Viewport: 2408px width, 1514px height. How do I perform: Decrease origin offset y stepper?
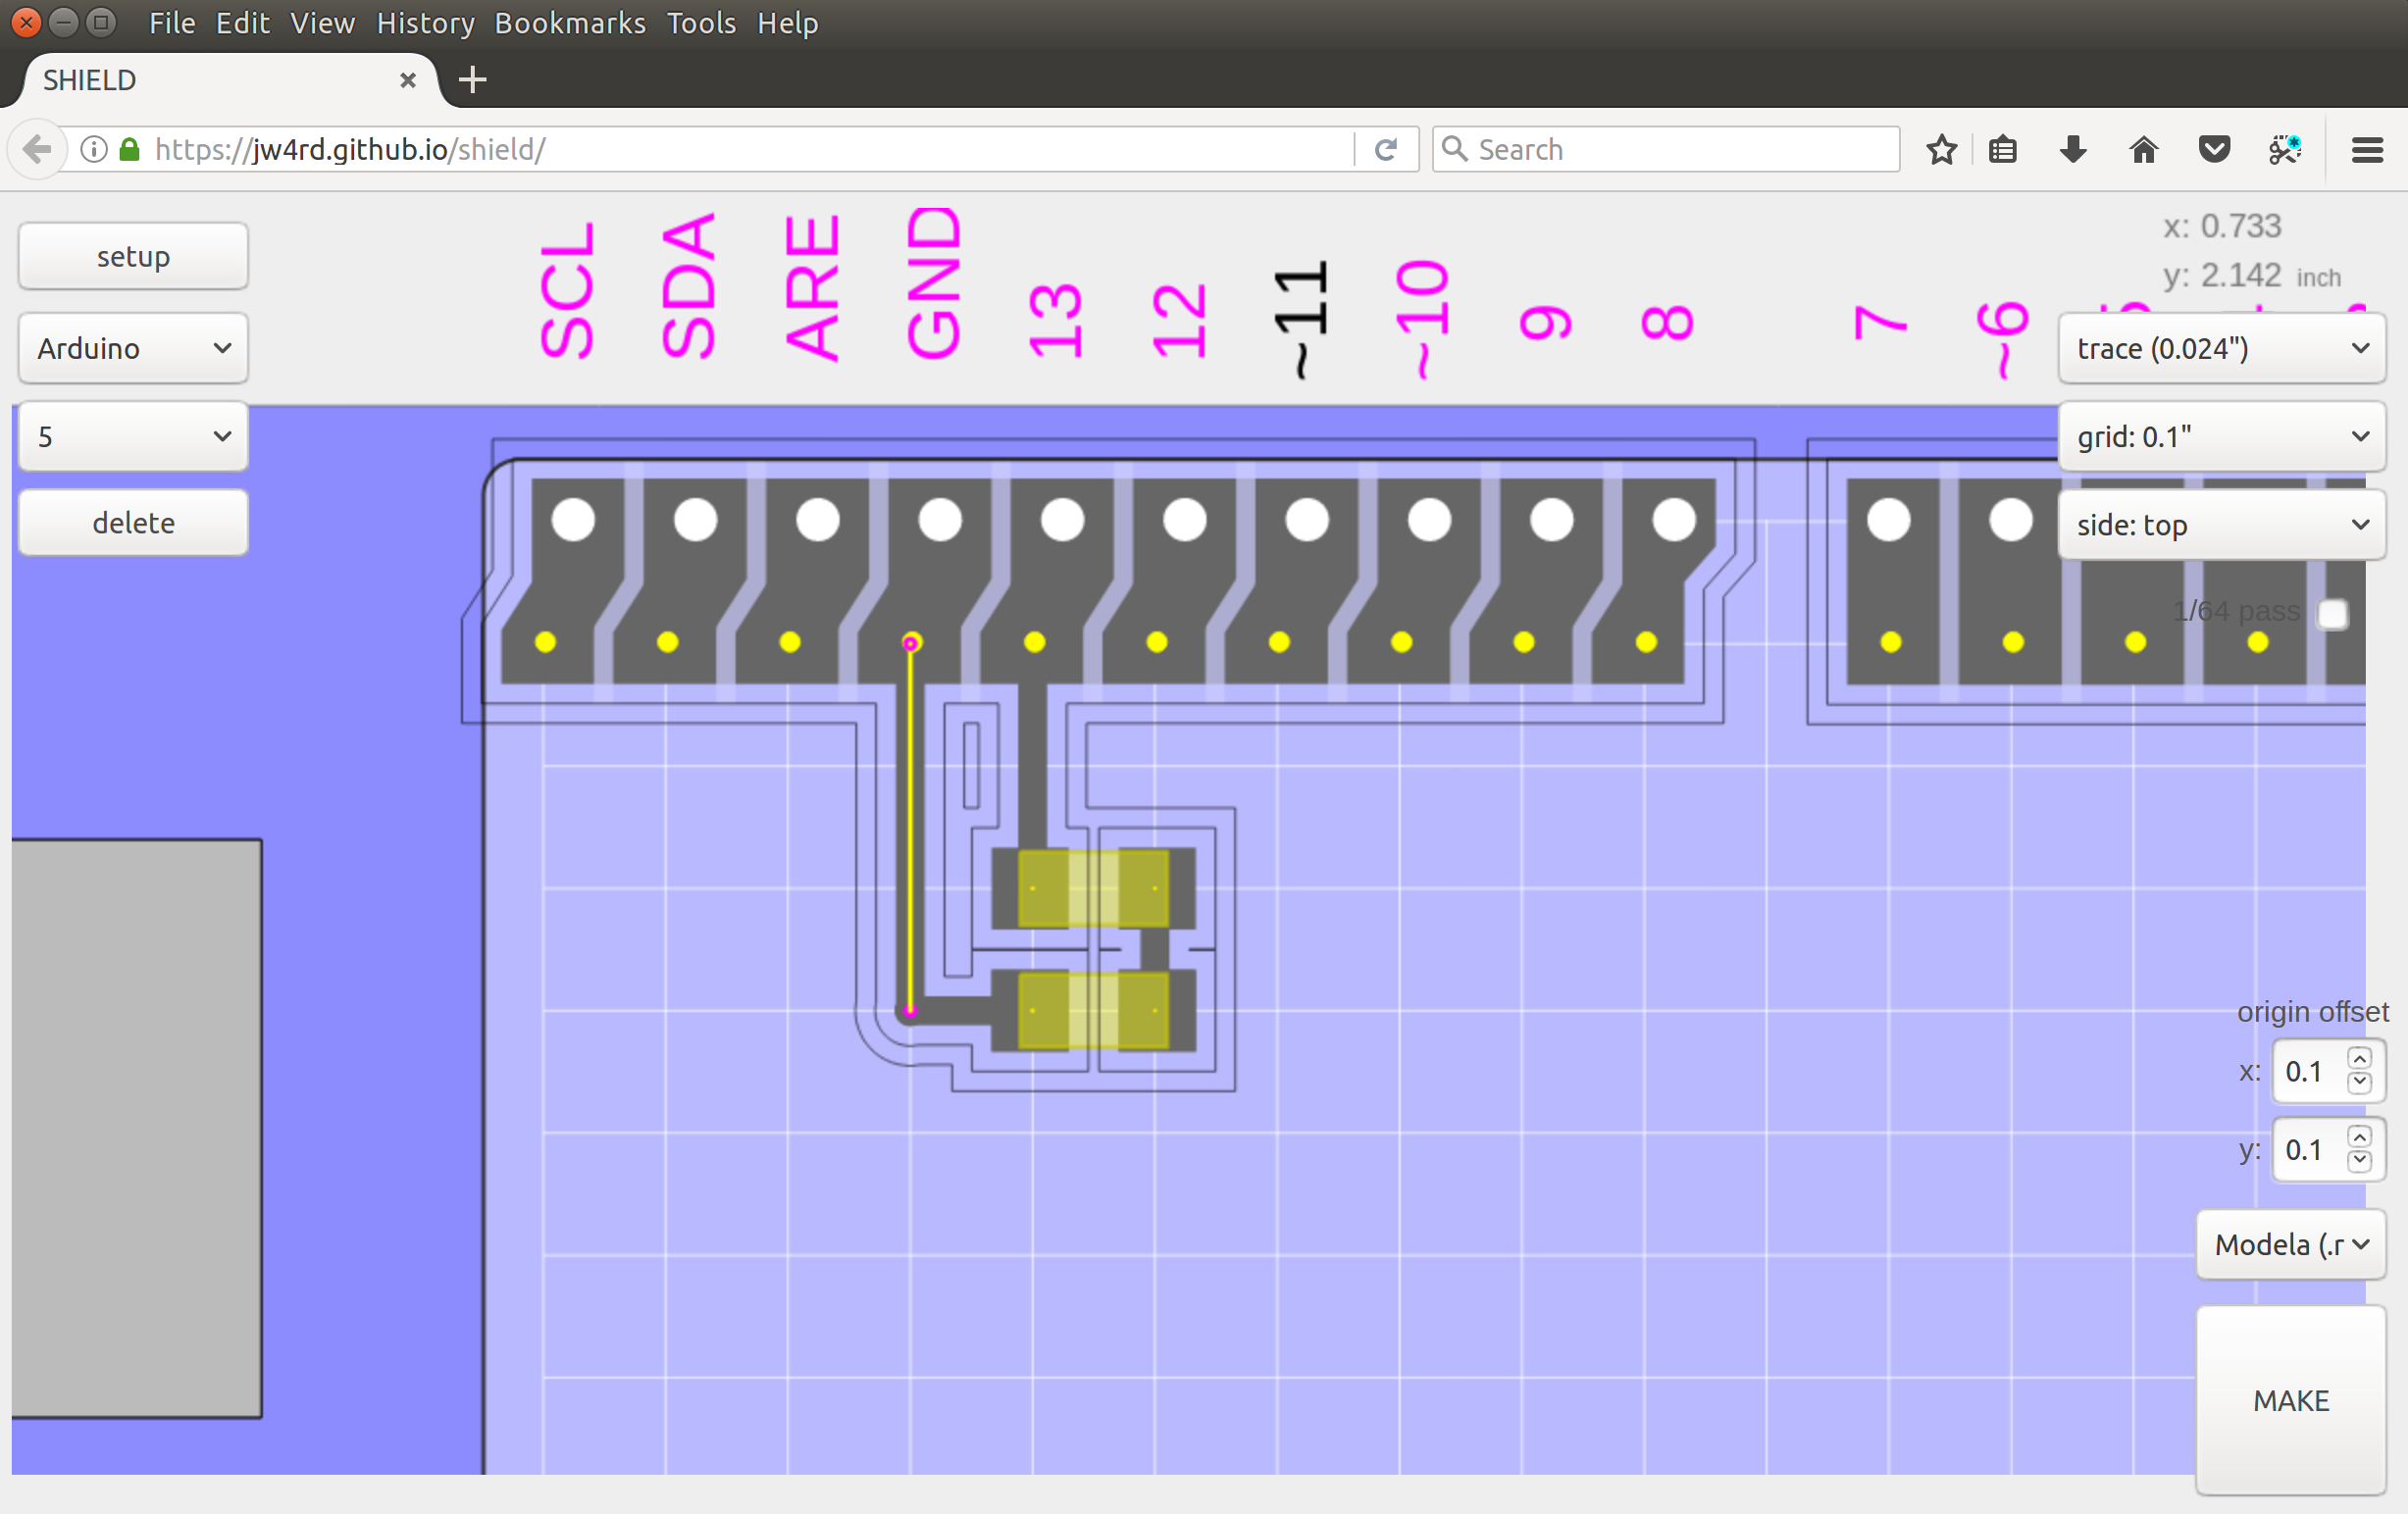pos(2359,1161)
